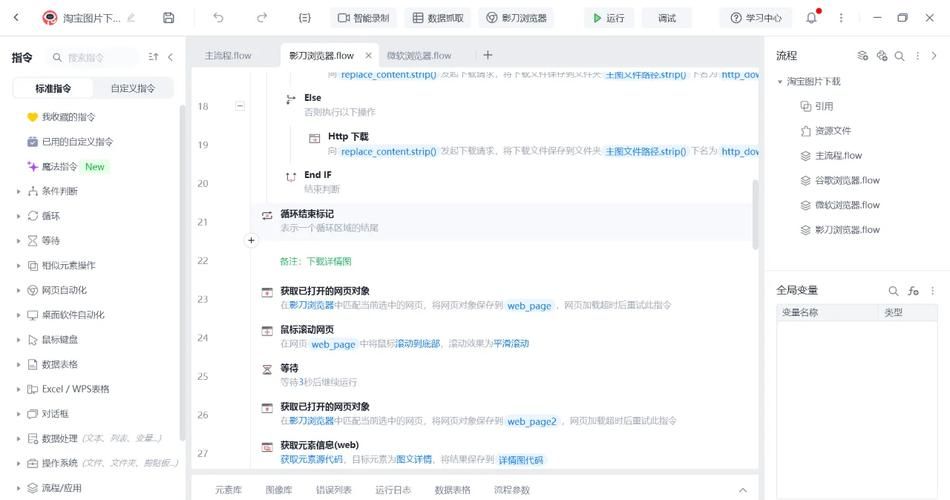Close the 影刀浏览器.flow tab
Viewport: 950px width, 500px height.
[x=368, y=56]
